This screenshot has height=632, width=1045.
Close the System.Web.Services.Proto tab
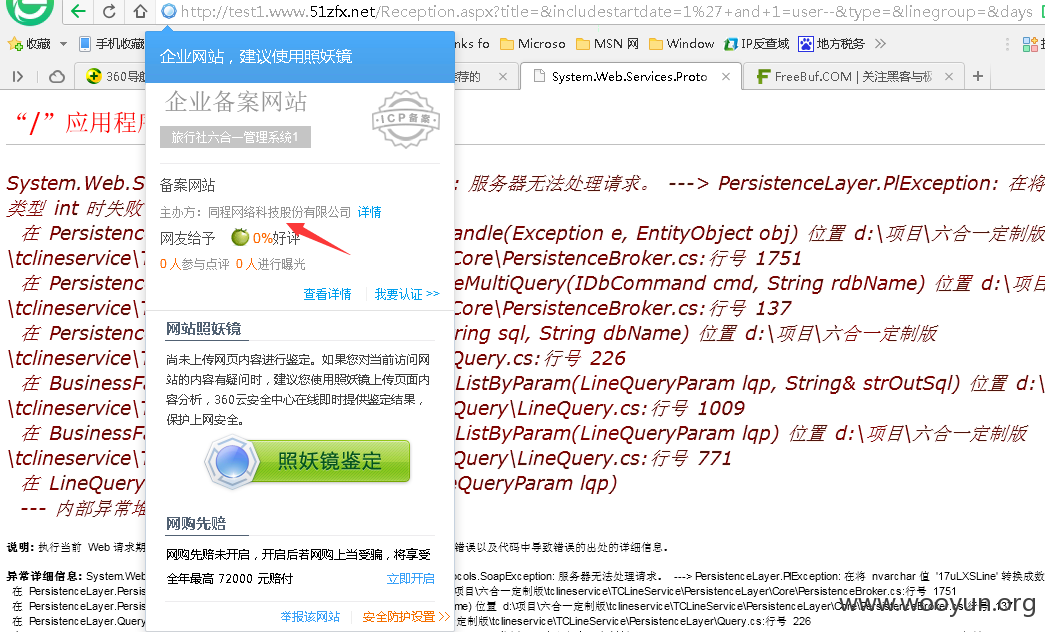pyautogui.click(x=726, y=77)
